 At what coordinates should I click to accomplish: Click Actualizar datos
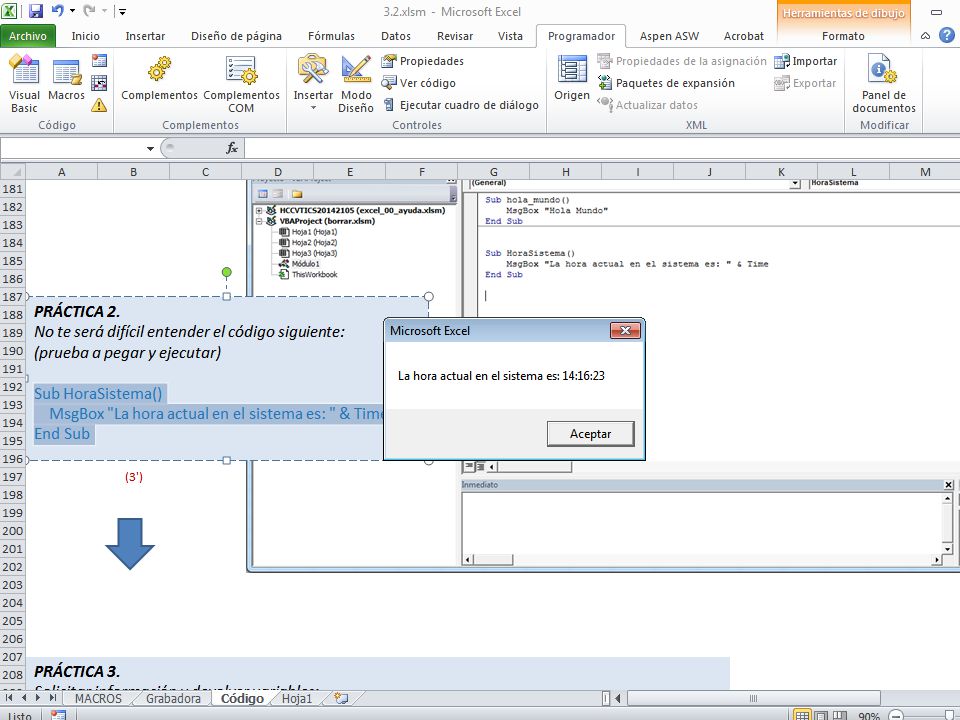click(648, 105)
